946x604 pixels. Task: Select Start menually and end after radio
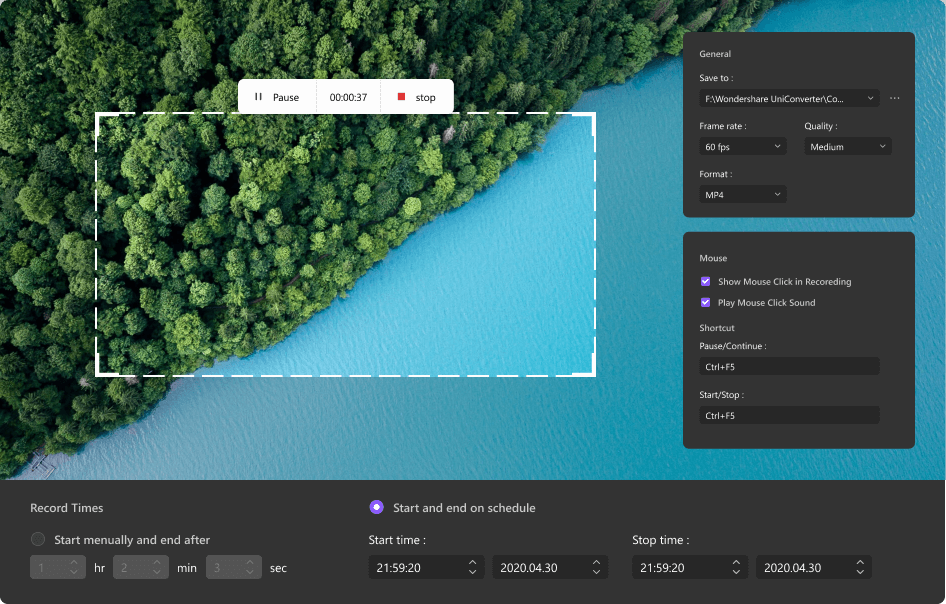(38, 539)
